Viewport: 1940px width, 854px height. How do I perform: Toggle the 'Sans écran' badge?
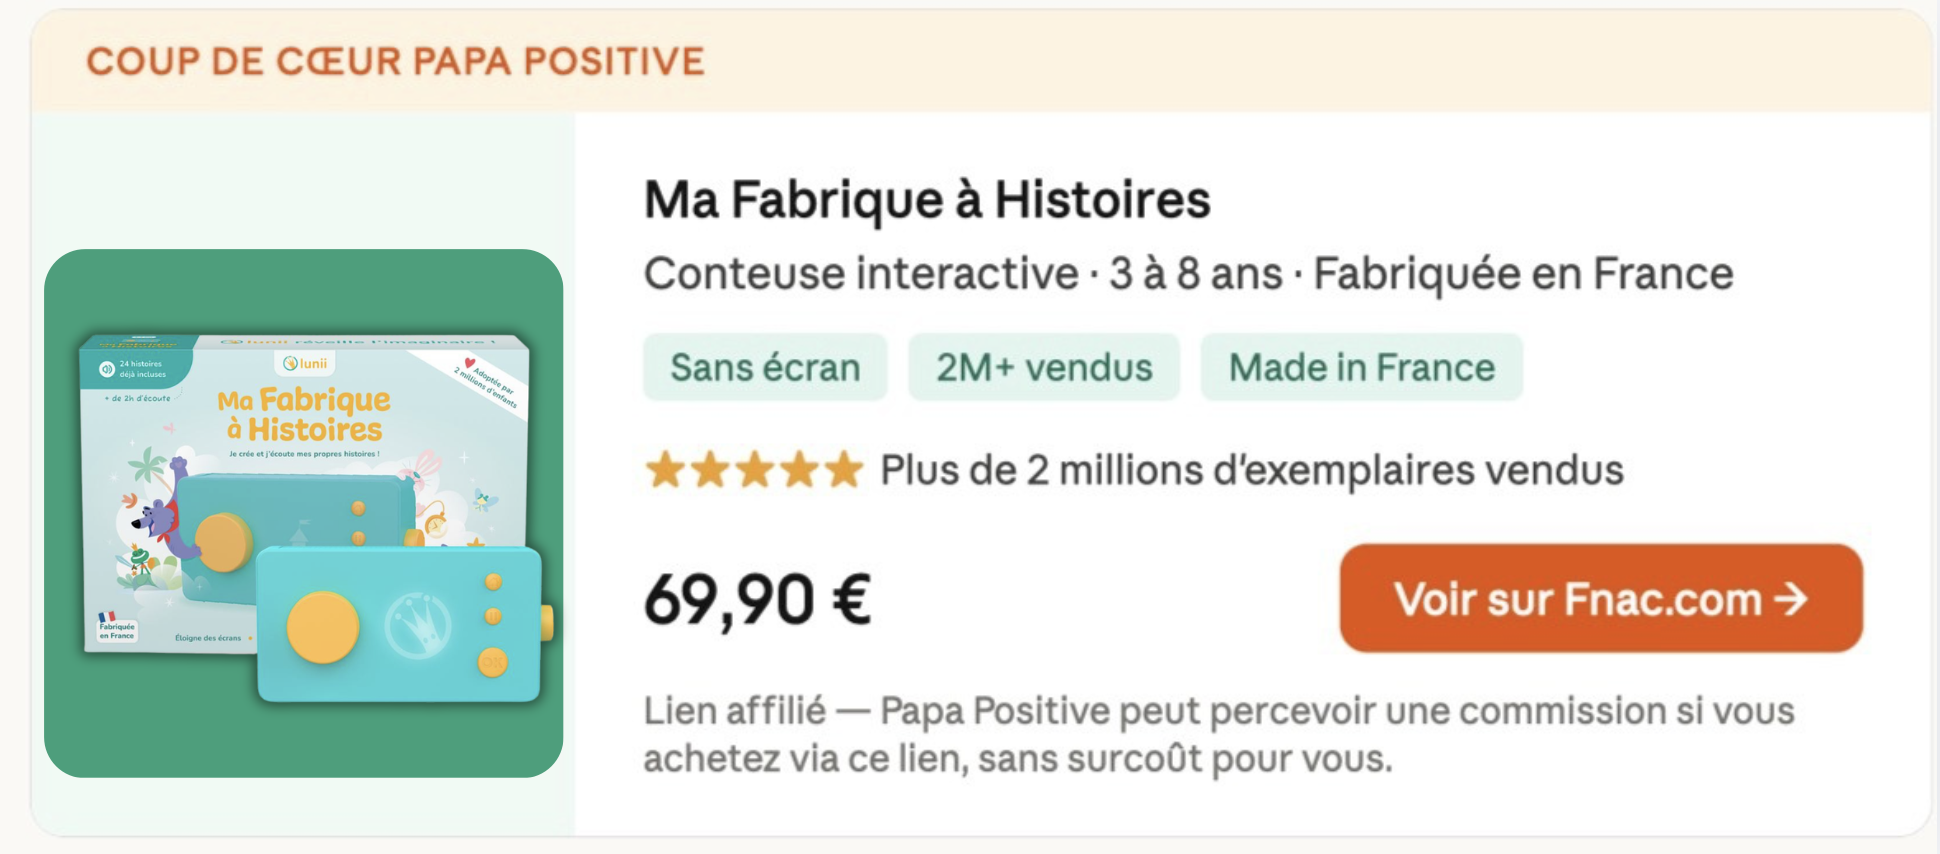click(x=765, y=367)
